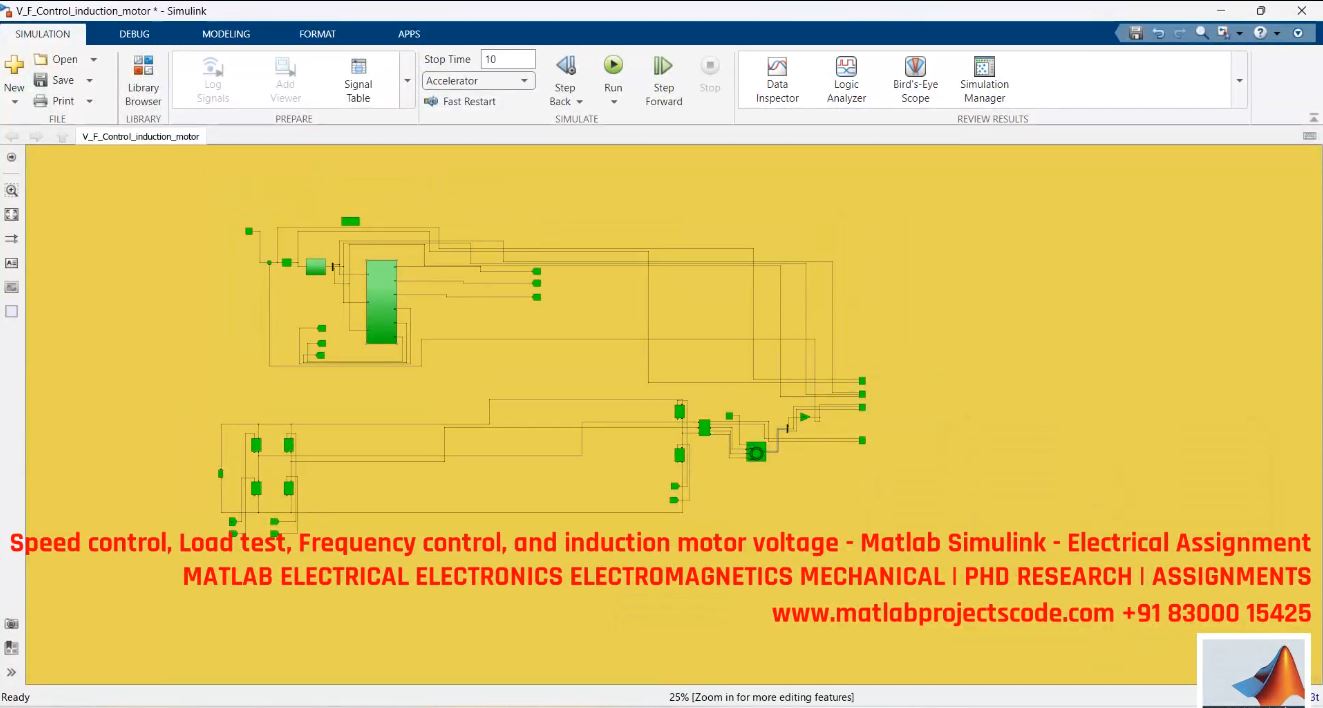The image size is (1323, 708).
Task: Click the Hide/Show Explorer Bar icon
Action: [x=12, y=157]
